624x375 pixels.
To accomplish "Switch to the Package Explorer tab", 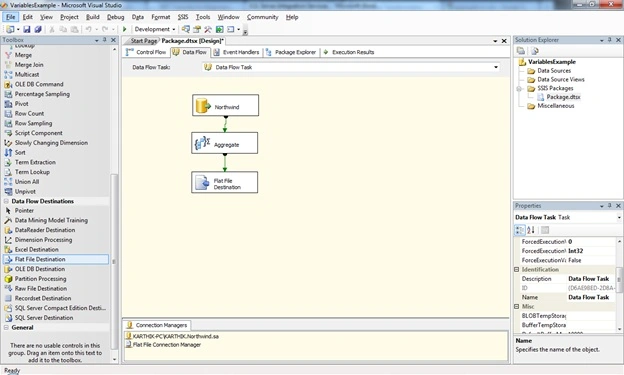I will click(x=291, y=52).
